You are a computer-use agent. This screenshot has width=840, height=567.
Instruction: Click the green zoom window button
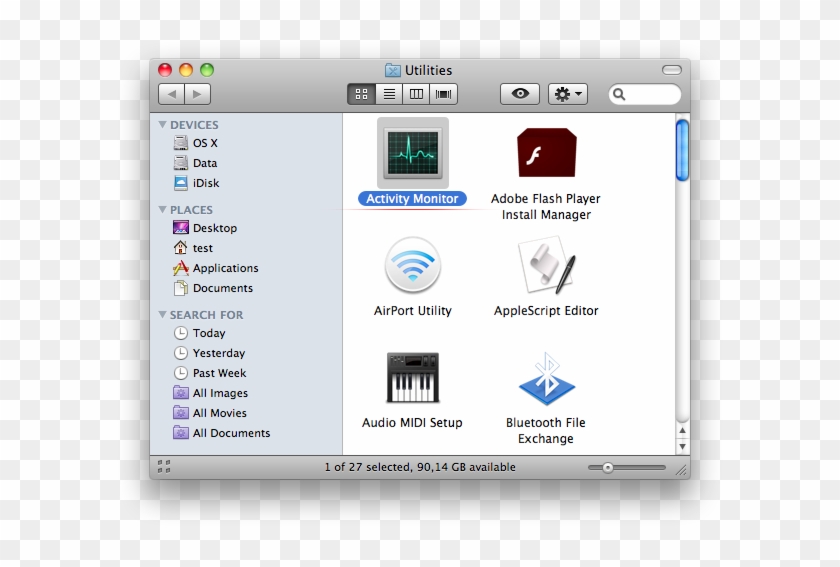pos(207,70)
